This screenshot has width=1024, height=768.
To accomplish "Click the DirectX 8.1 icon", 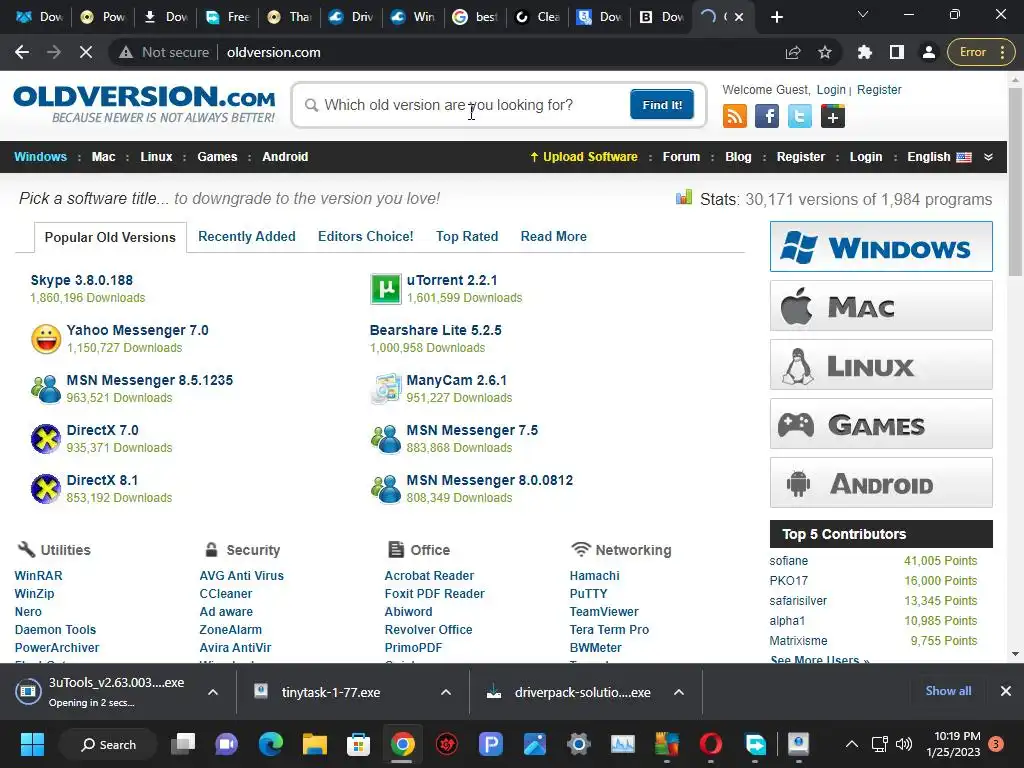I will [46, 489].
